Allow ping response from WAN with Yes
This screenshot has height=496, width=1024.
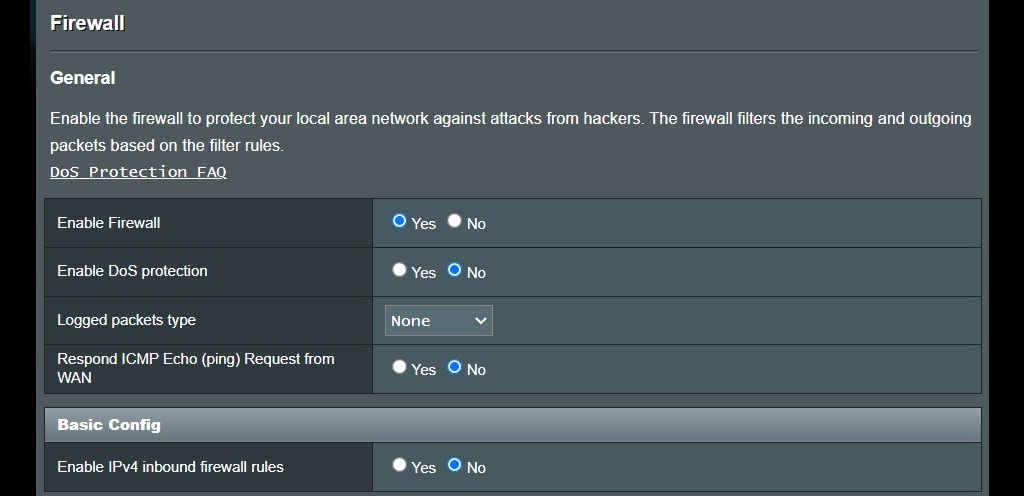coord(399,367)
